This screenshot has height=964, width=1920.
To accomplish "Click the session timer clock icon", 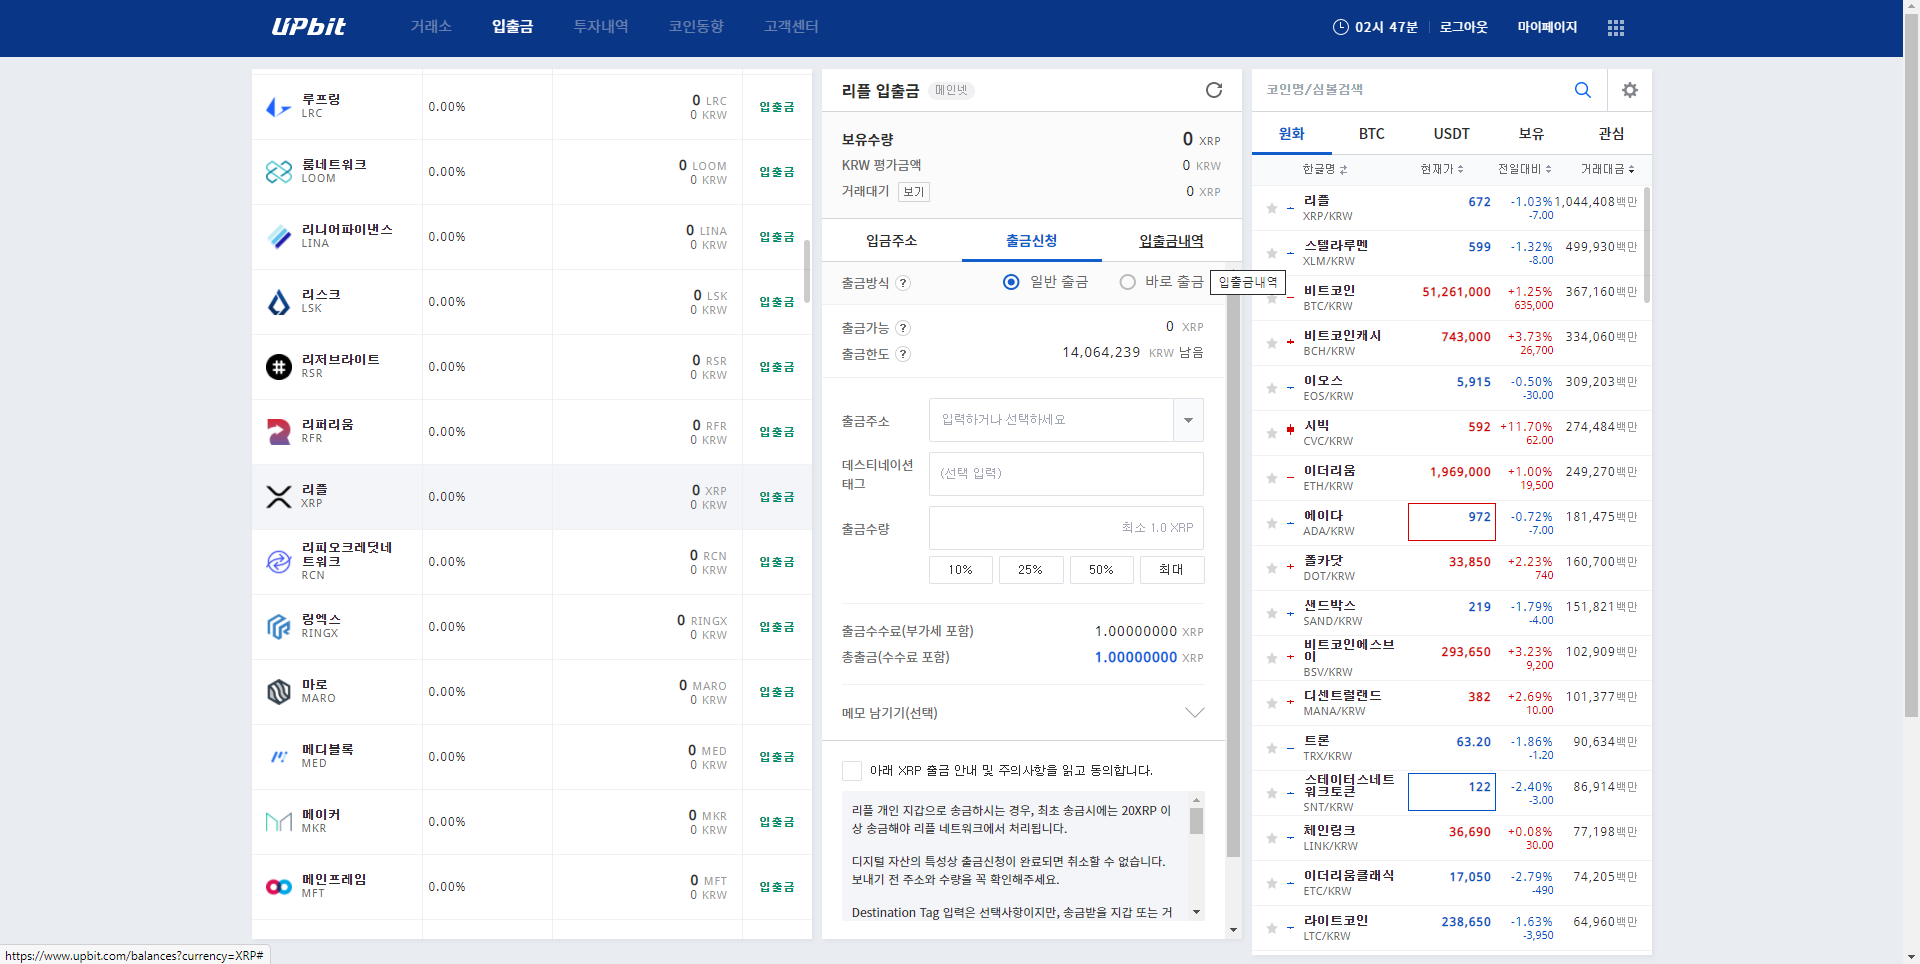I will point(1340,27).
